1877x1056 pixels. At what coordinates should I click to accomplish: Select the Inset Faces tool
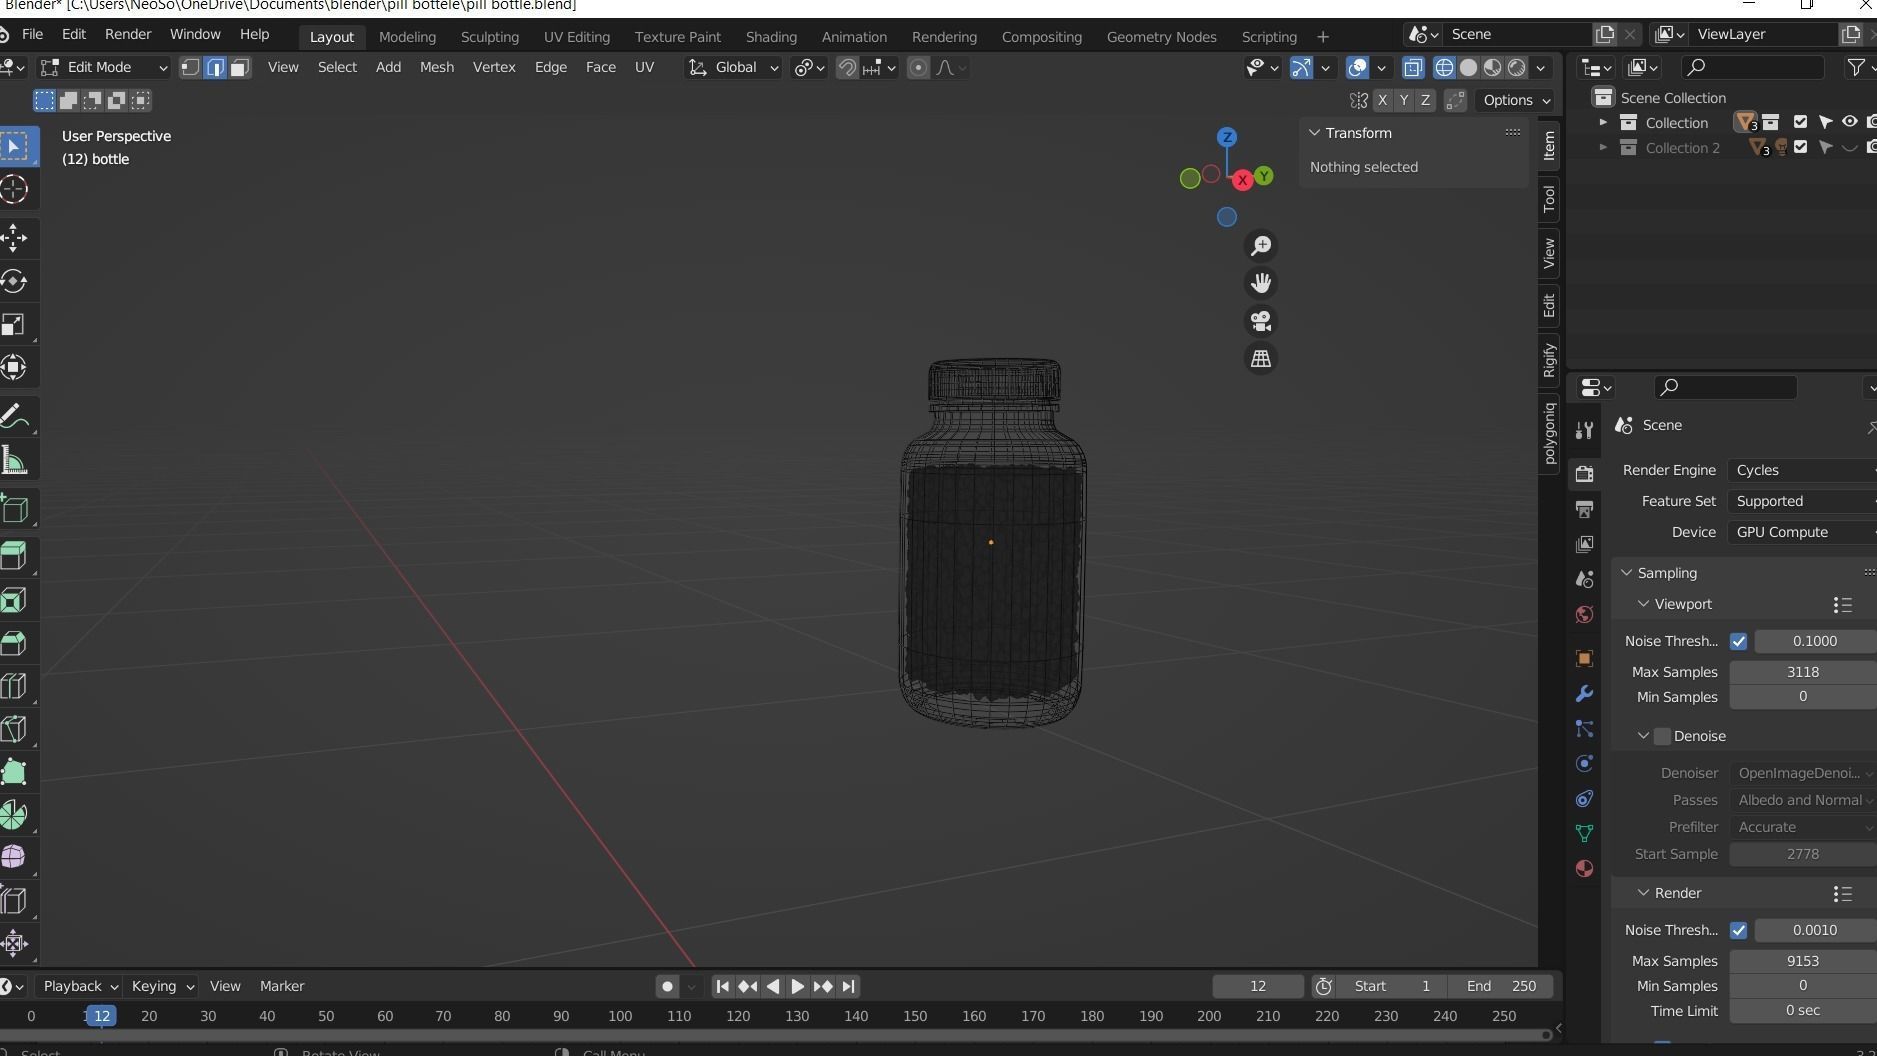coord(15,600)
